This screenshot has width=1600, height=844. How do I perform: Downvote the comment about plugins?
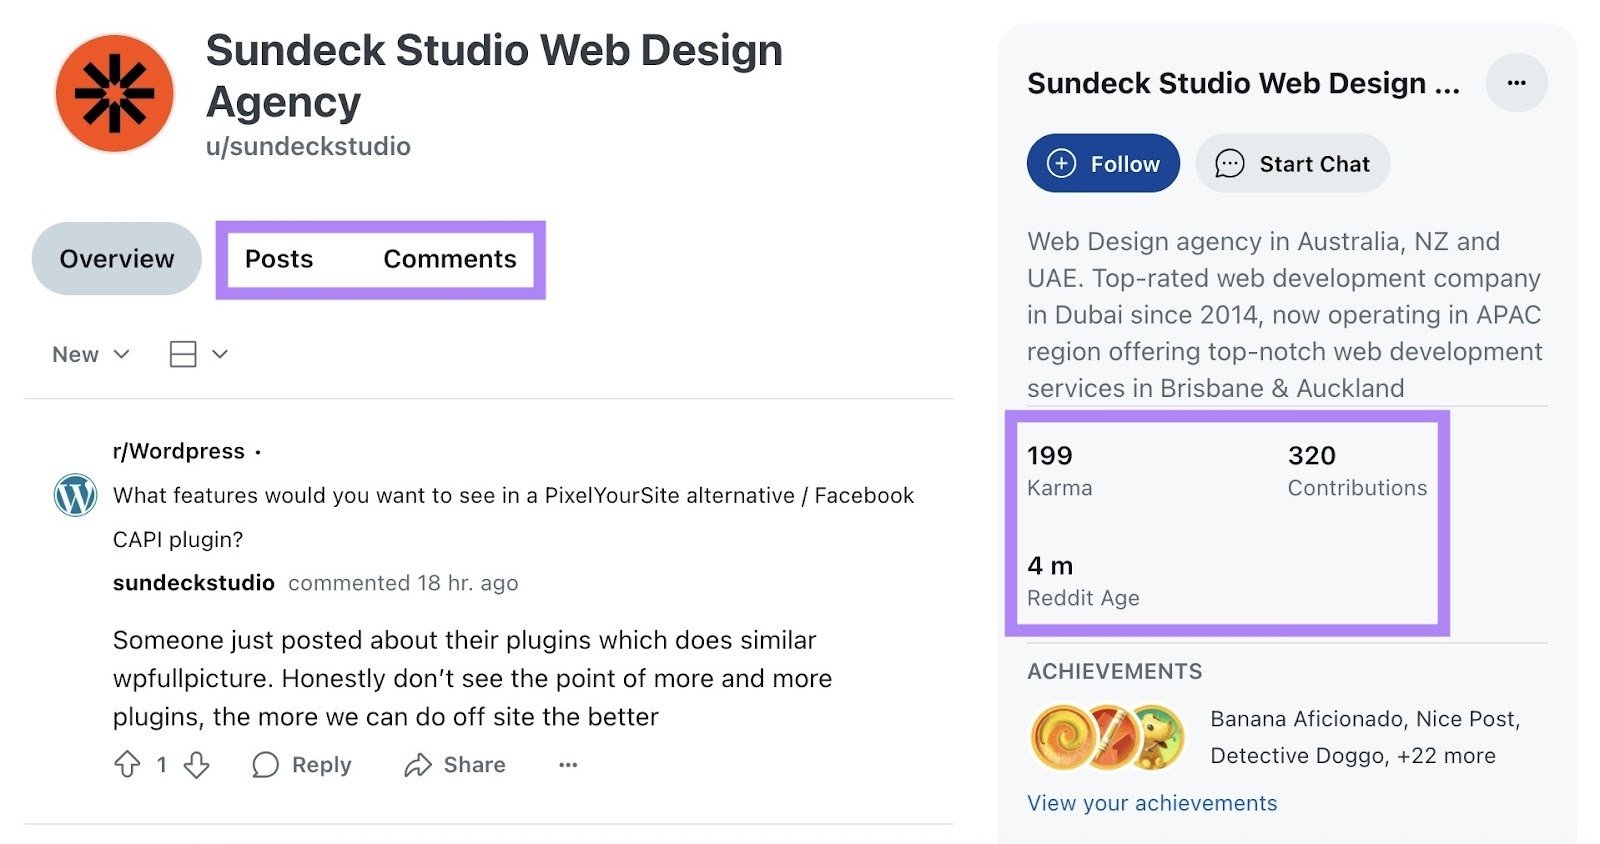pos(196,765)
